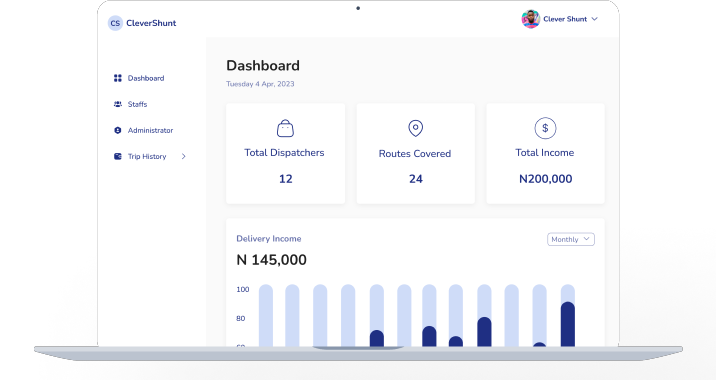Screen dimensions: 716x380
Task: Click the Administrator shield icon
Action: coord(118,130)
